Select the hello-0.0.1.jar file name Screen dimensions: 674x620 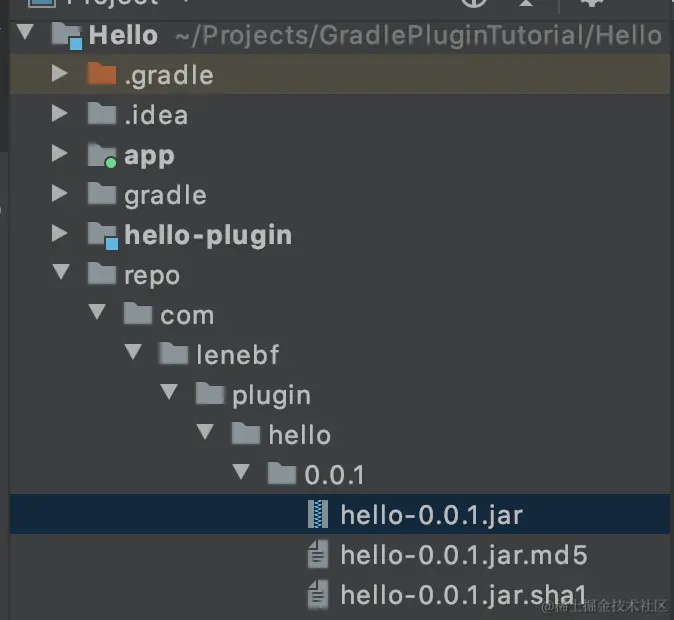432,515
